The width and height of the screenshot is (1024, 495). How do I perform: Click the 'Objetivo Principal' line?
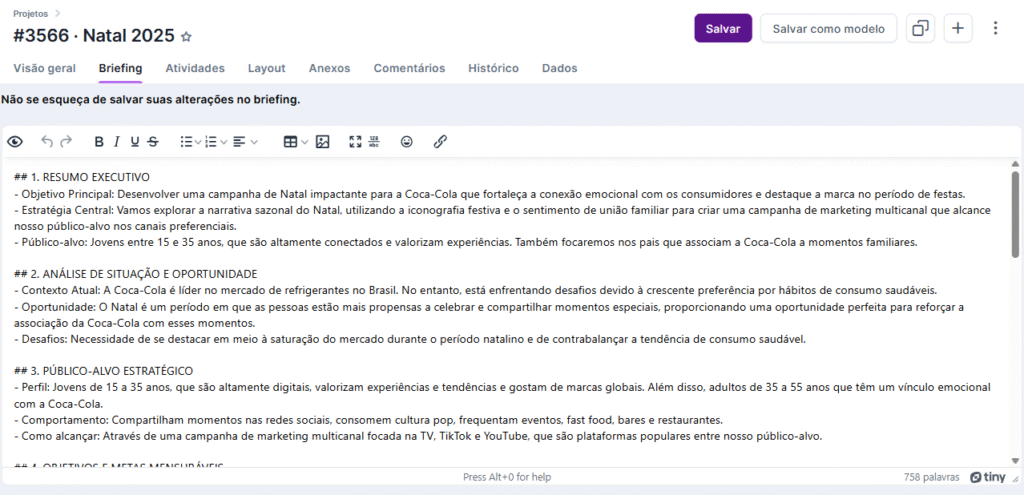pos(490,194)
